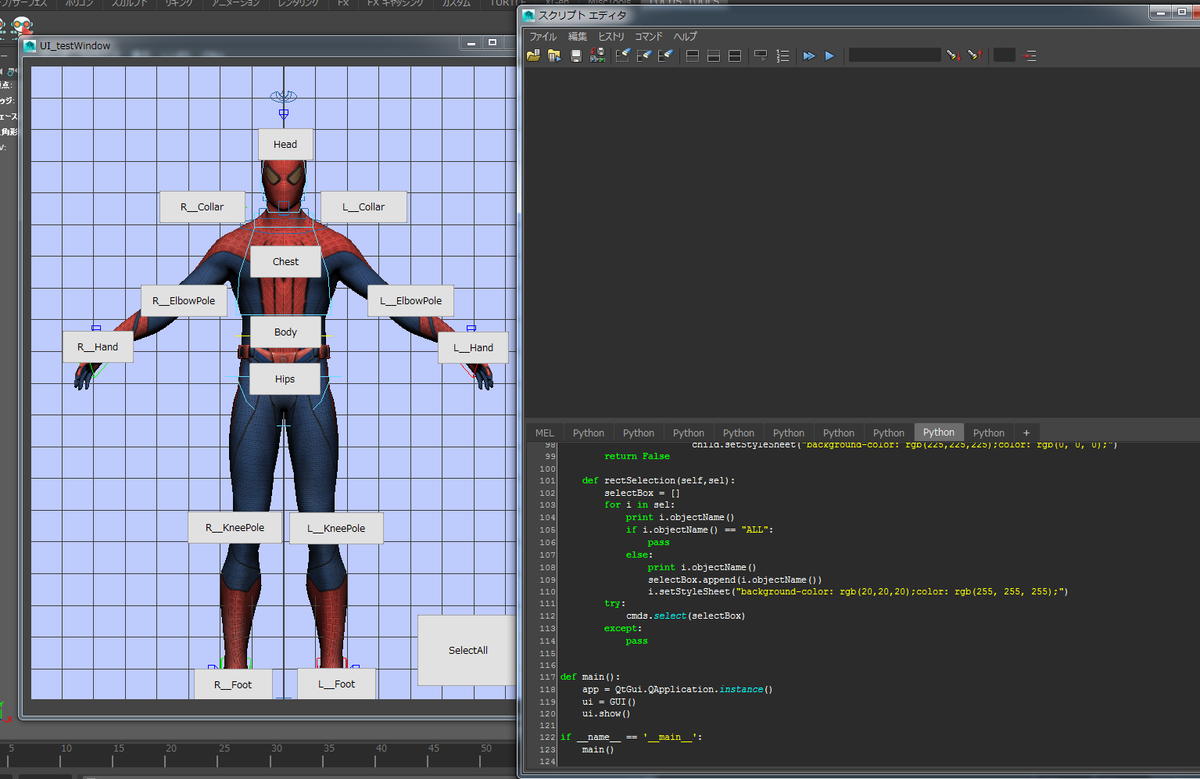
Task: Toggle the Show Both Panes layout icon
Action: (x=734, y=56)
